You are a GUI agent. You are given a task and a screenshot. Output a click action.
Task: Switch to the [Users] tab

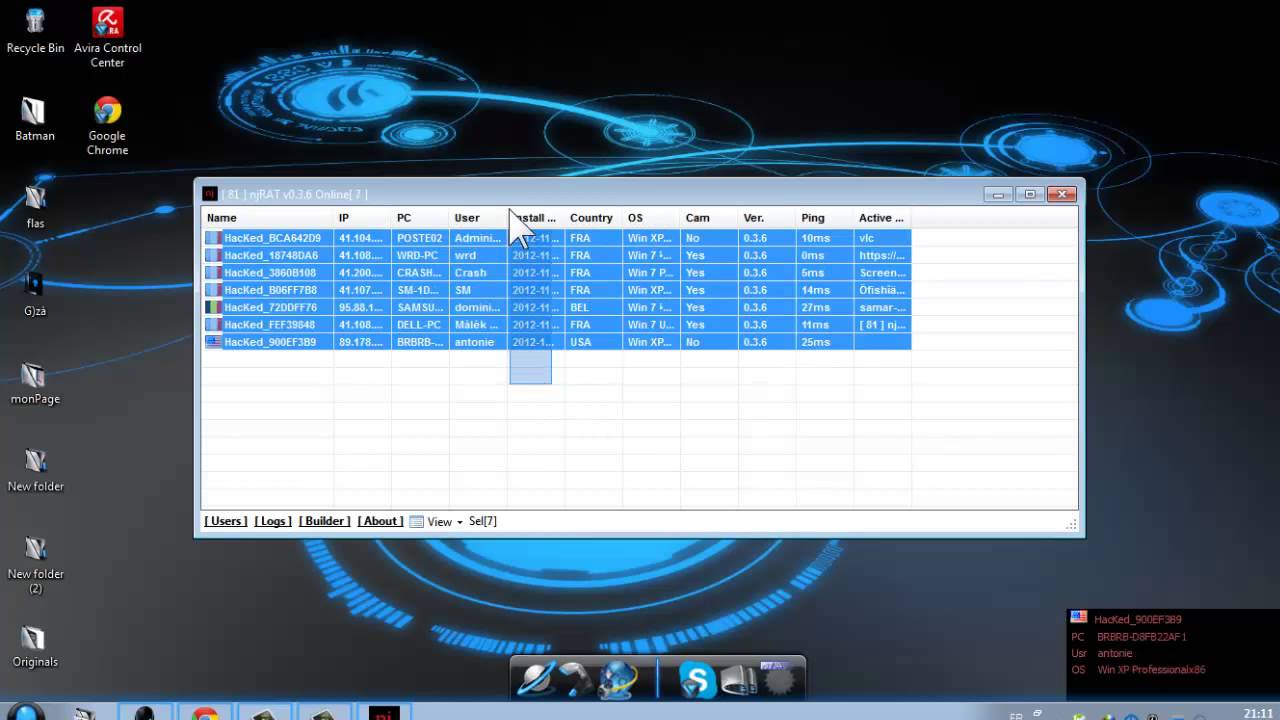coord(225,521)
